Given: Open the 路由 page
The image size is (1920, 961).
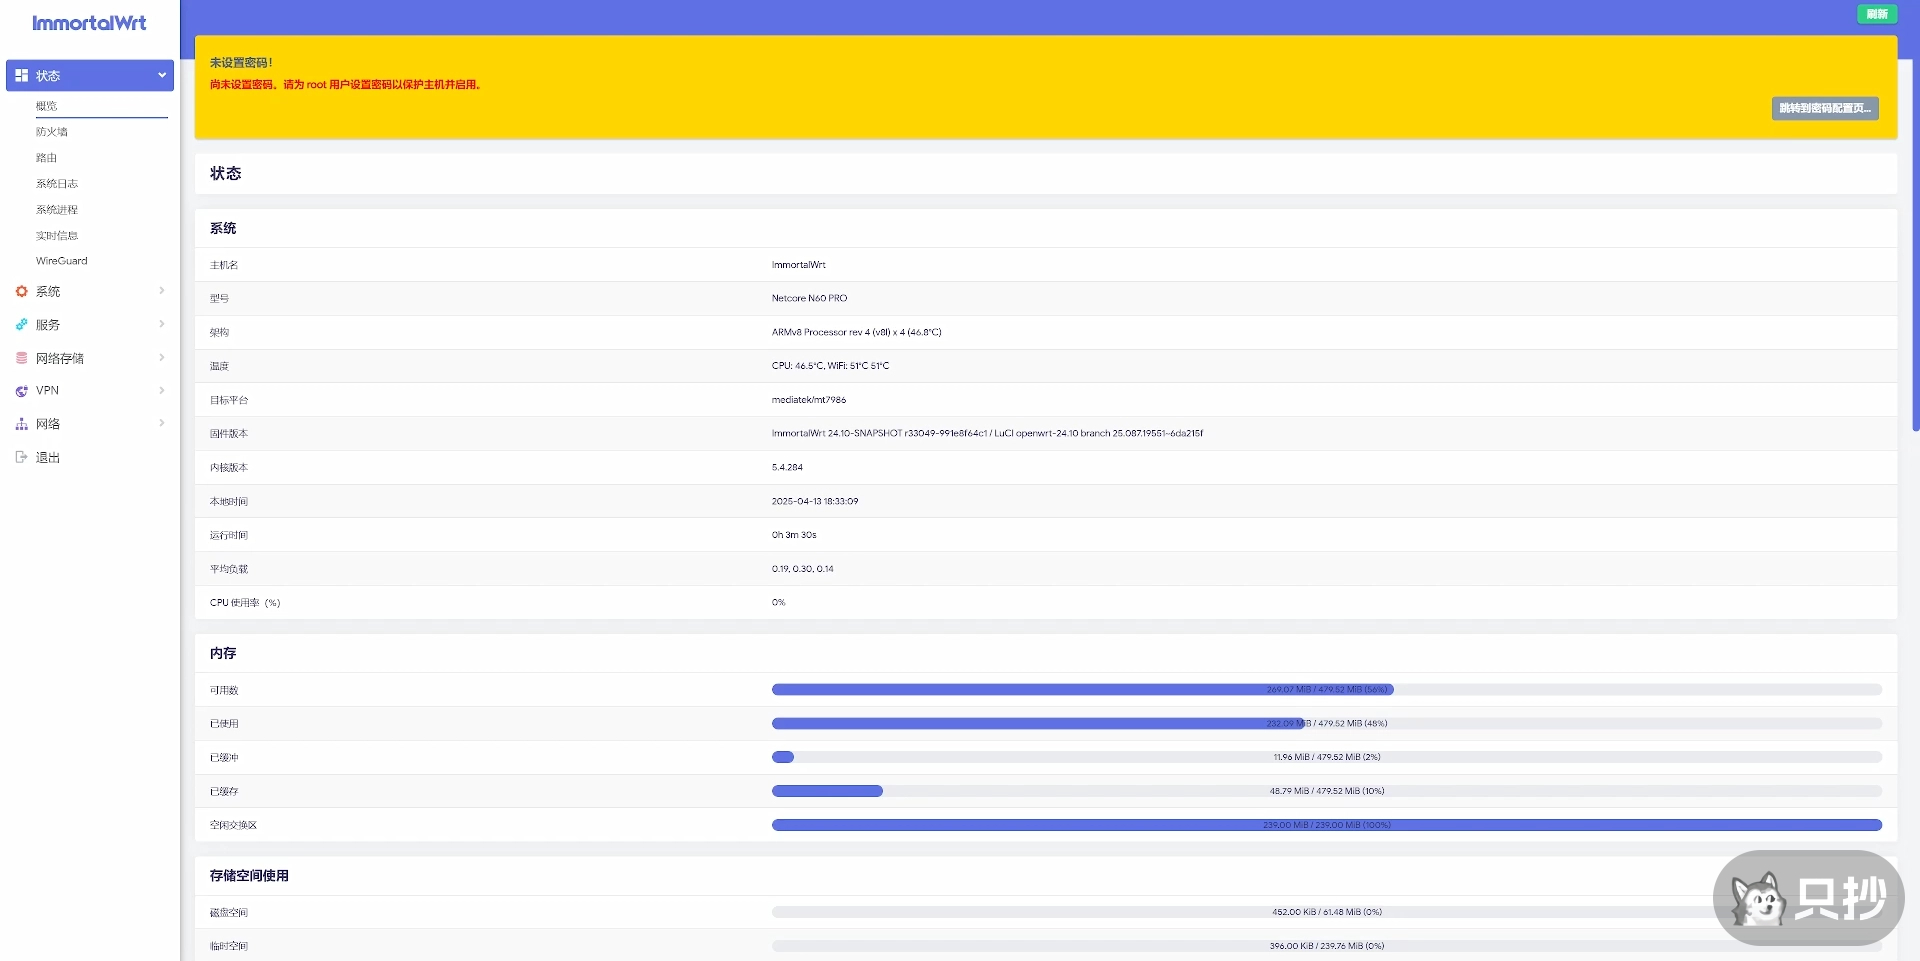Looking at the screenshot, I should click(47, 157).
